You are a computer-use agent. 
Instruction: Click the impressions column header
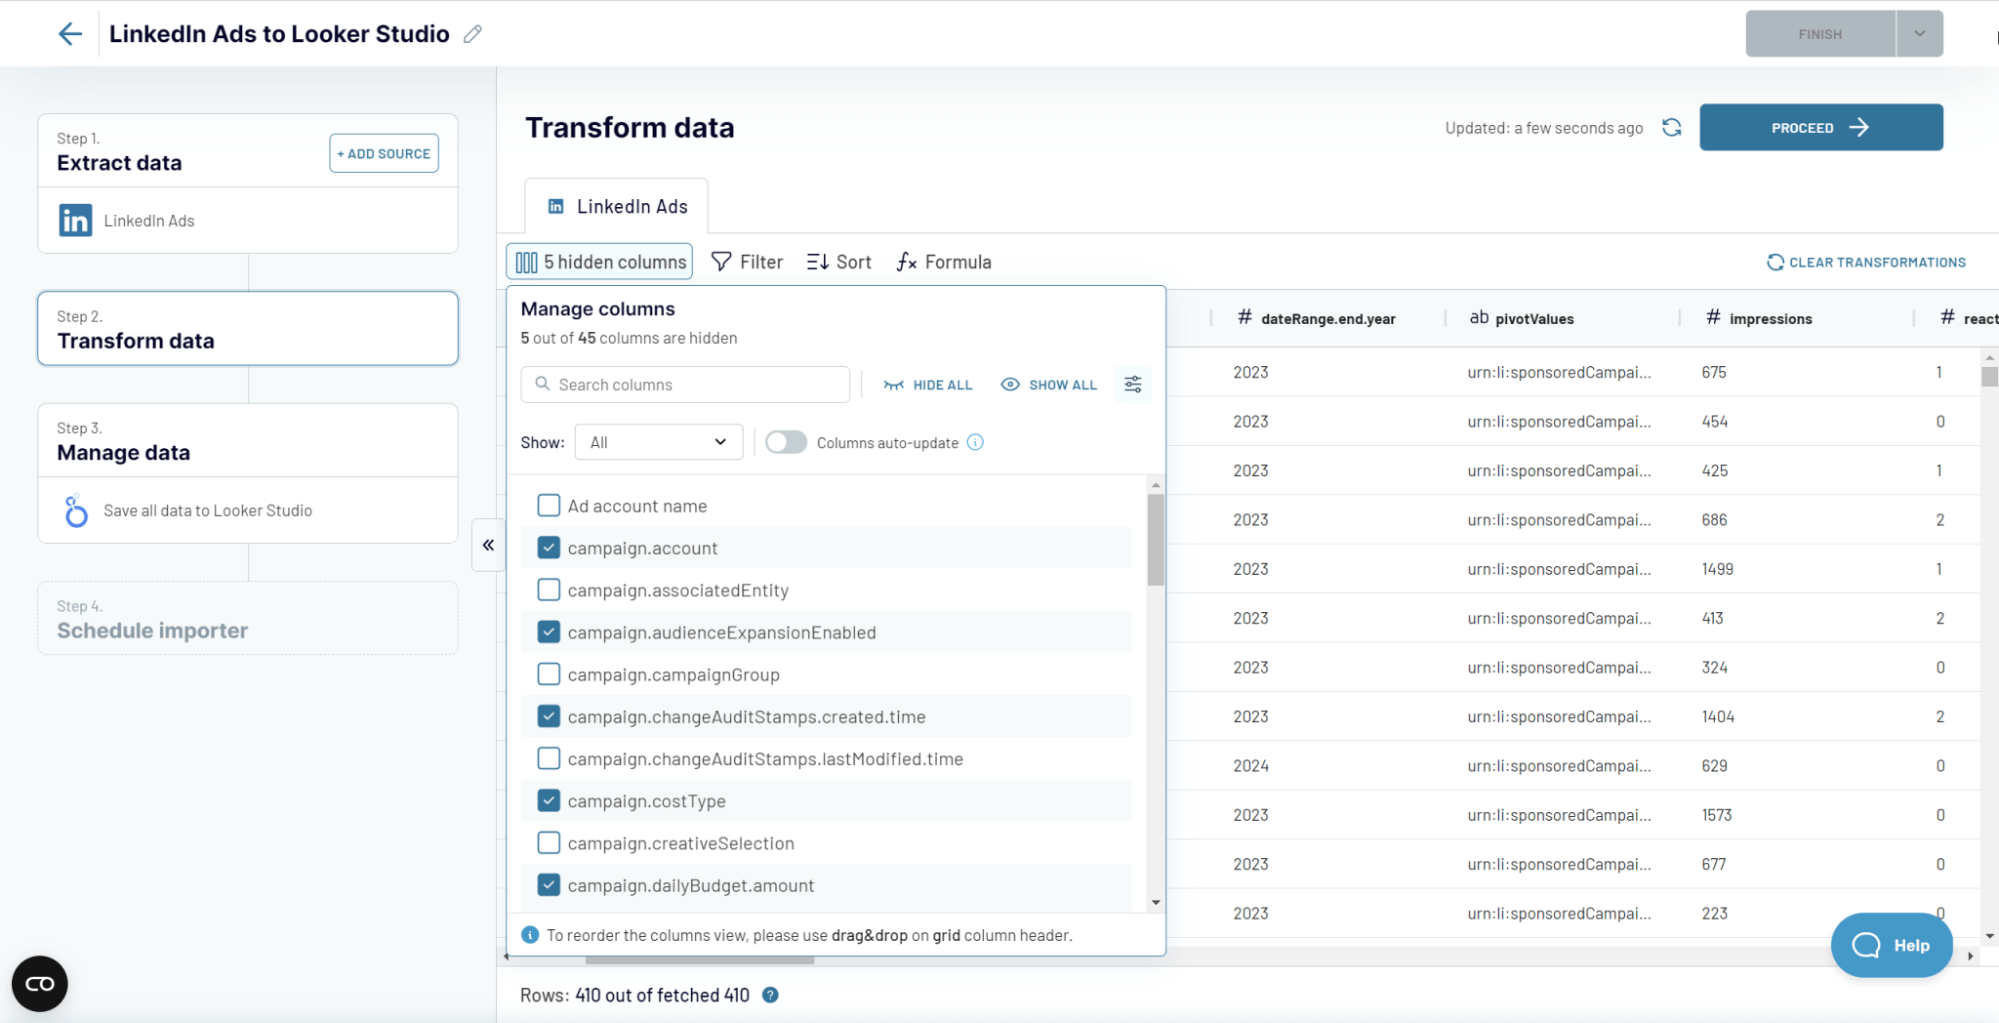click(1796, 318)
